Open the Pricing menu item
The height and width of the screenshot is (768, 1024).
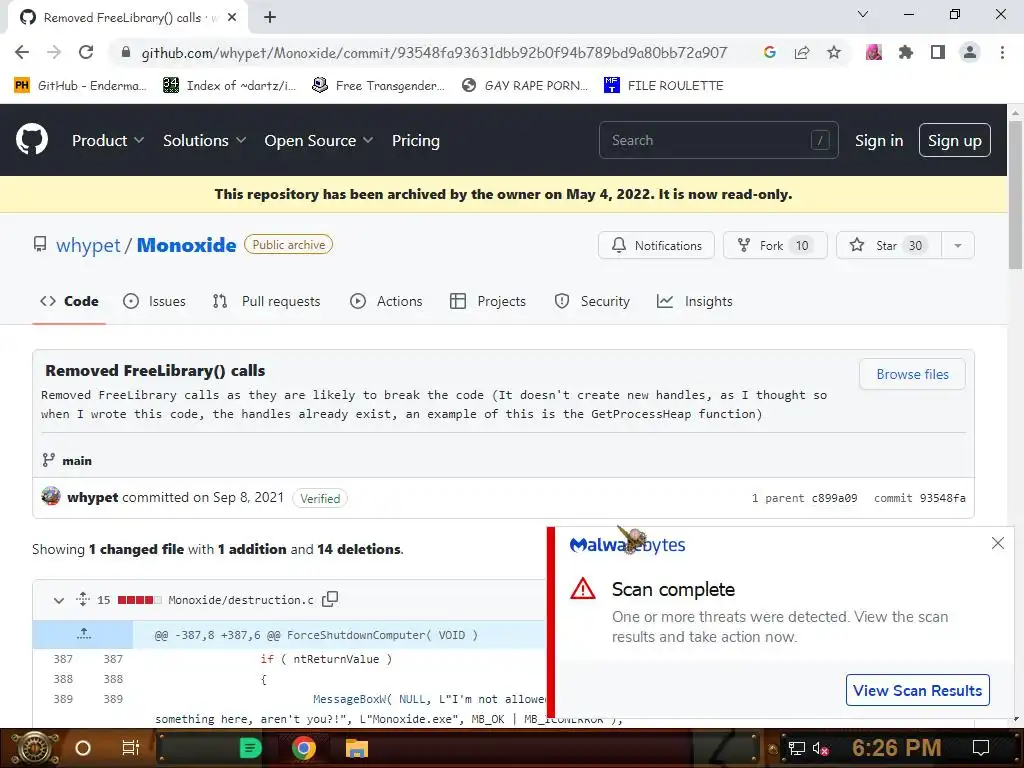(415, 140)
